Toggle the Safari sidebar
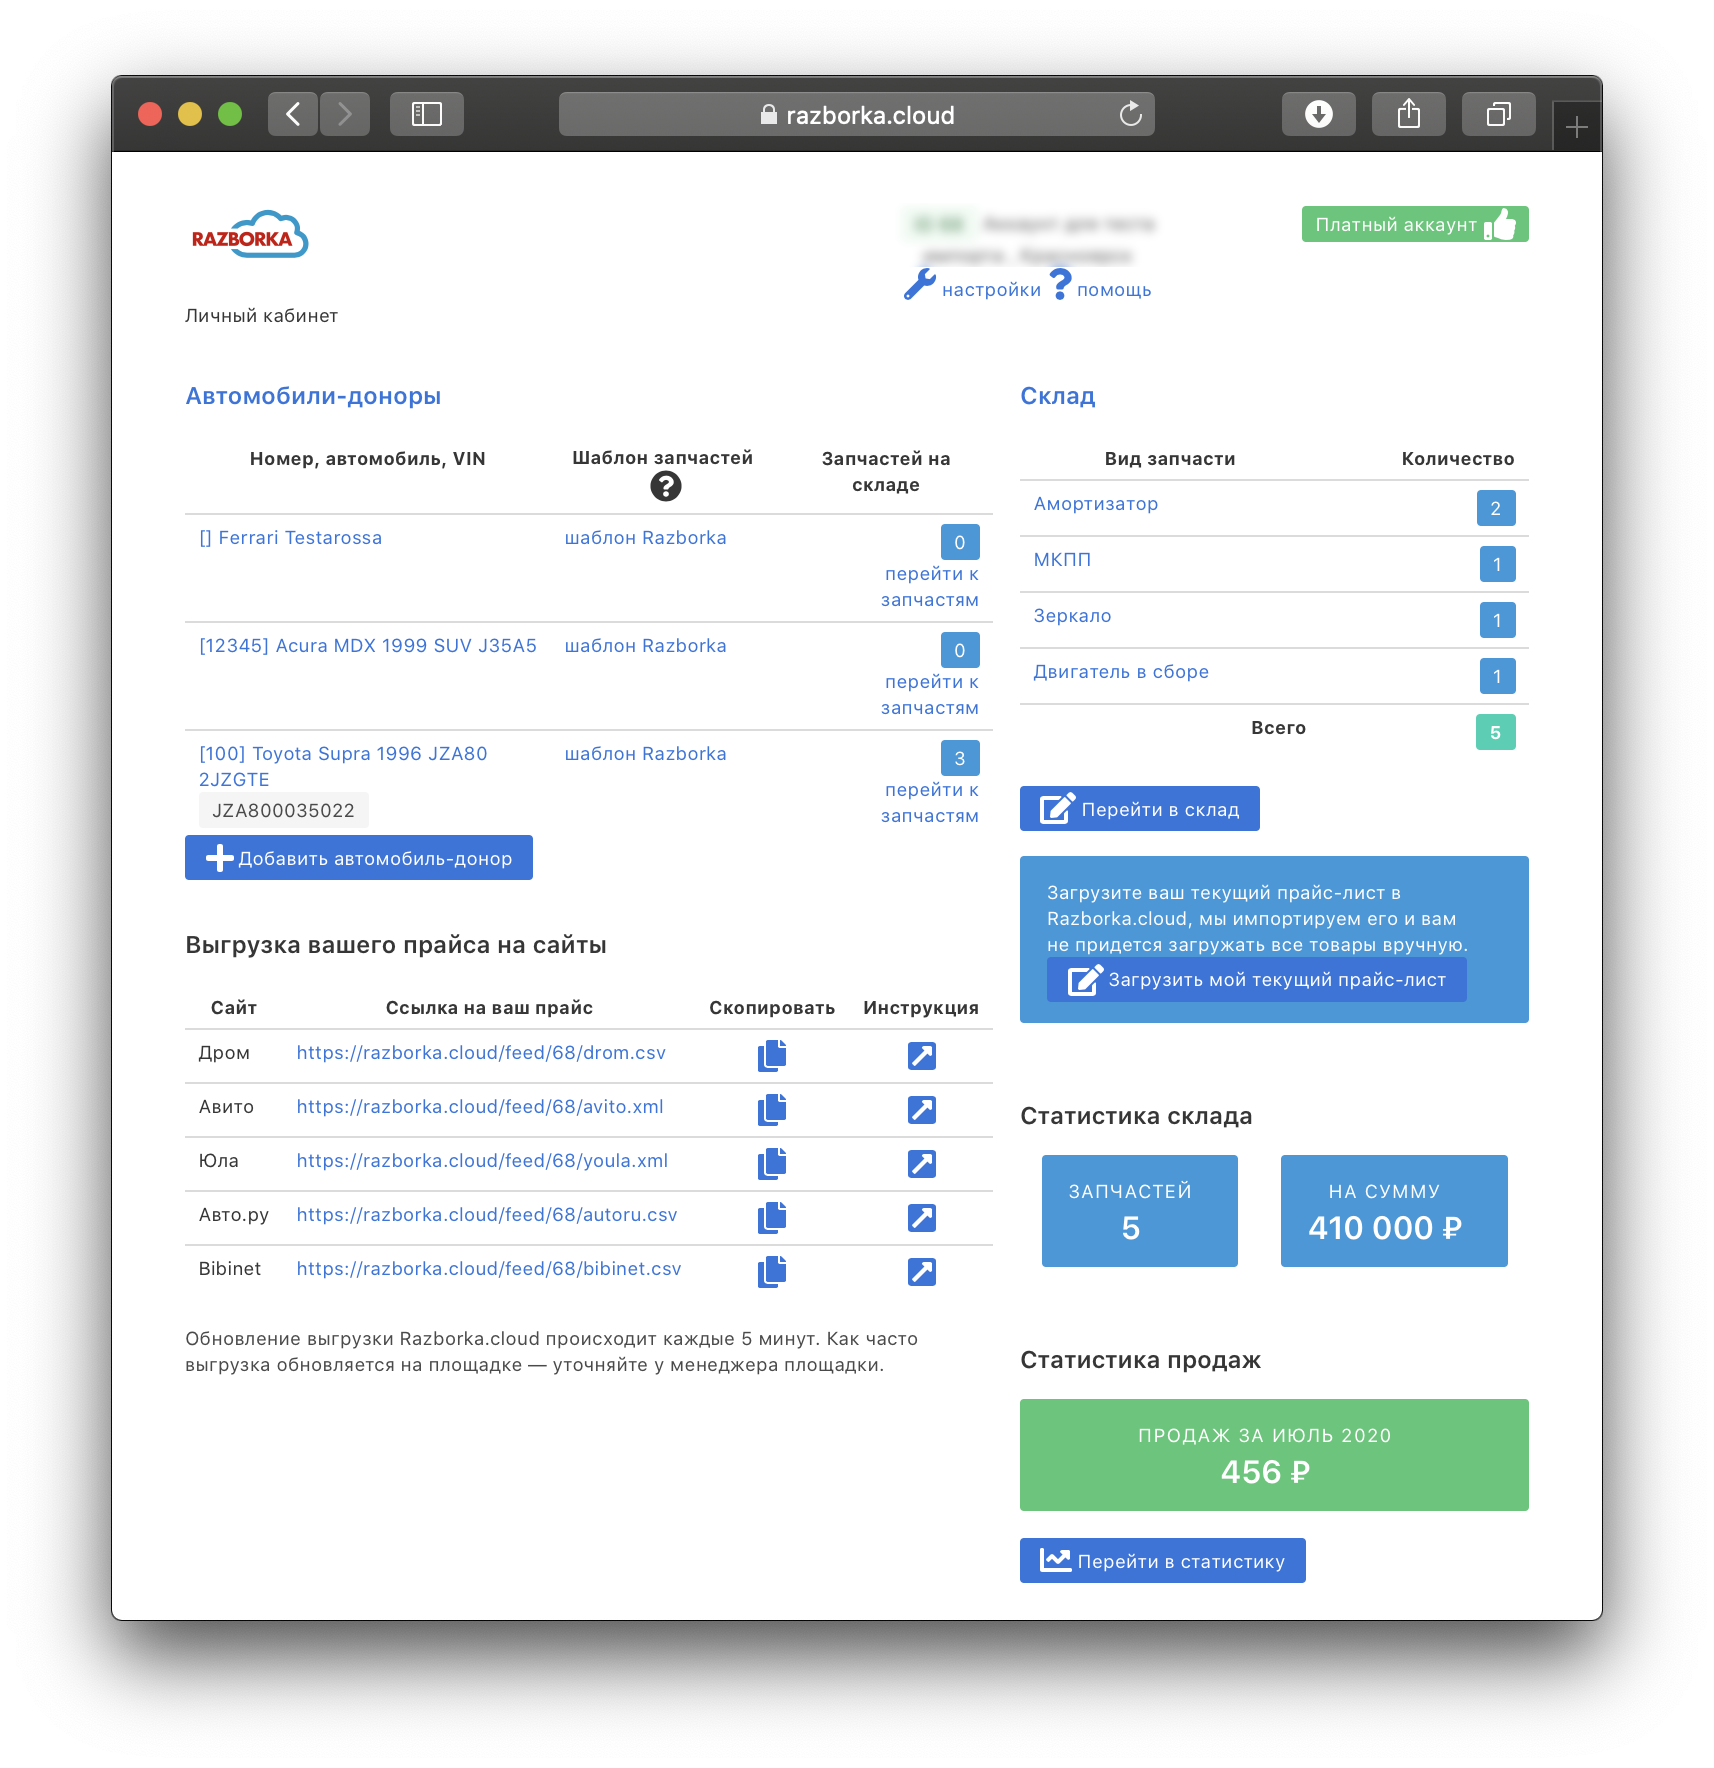Image resolution: width=1714 pixels, height=1768 pixels. point(427,114)
